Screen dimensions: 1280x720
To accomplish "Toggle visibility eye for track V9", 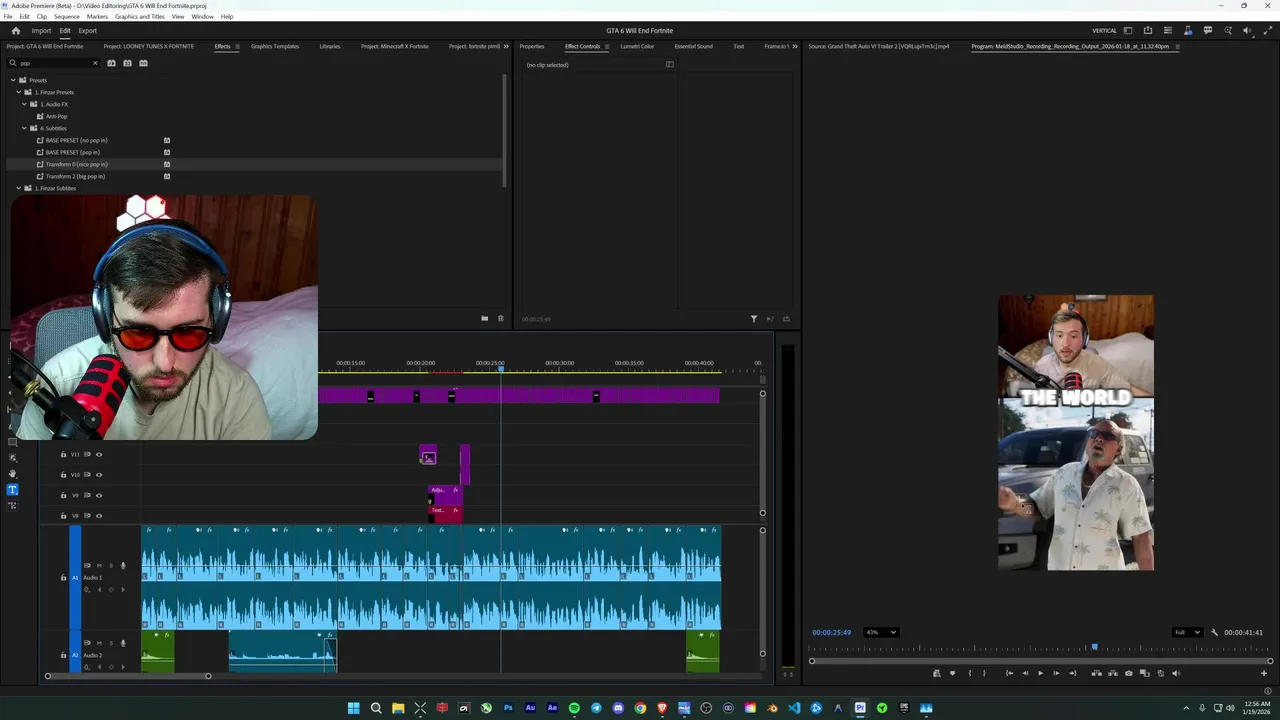I will (98, 495).
